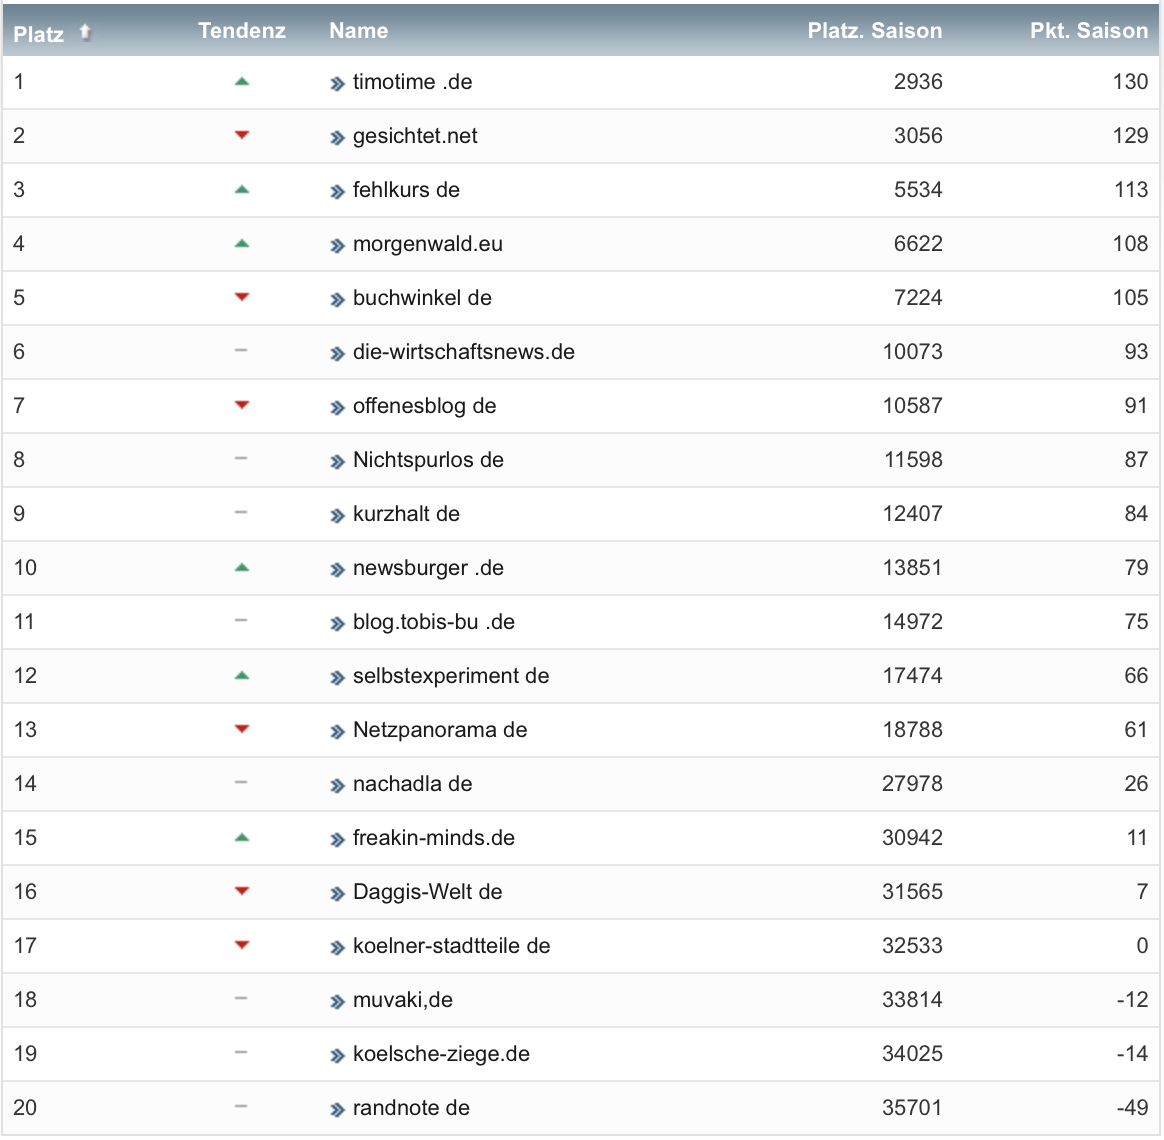The image size is (1164, 1140).
Task: Click neutral trend dash for Nichtspurlos de
Action: tap(241, 459)
